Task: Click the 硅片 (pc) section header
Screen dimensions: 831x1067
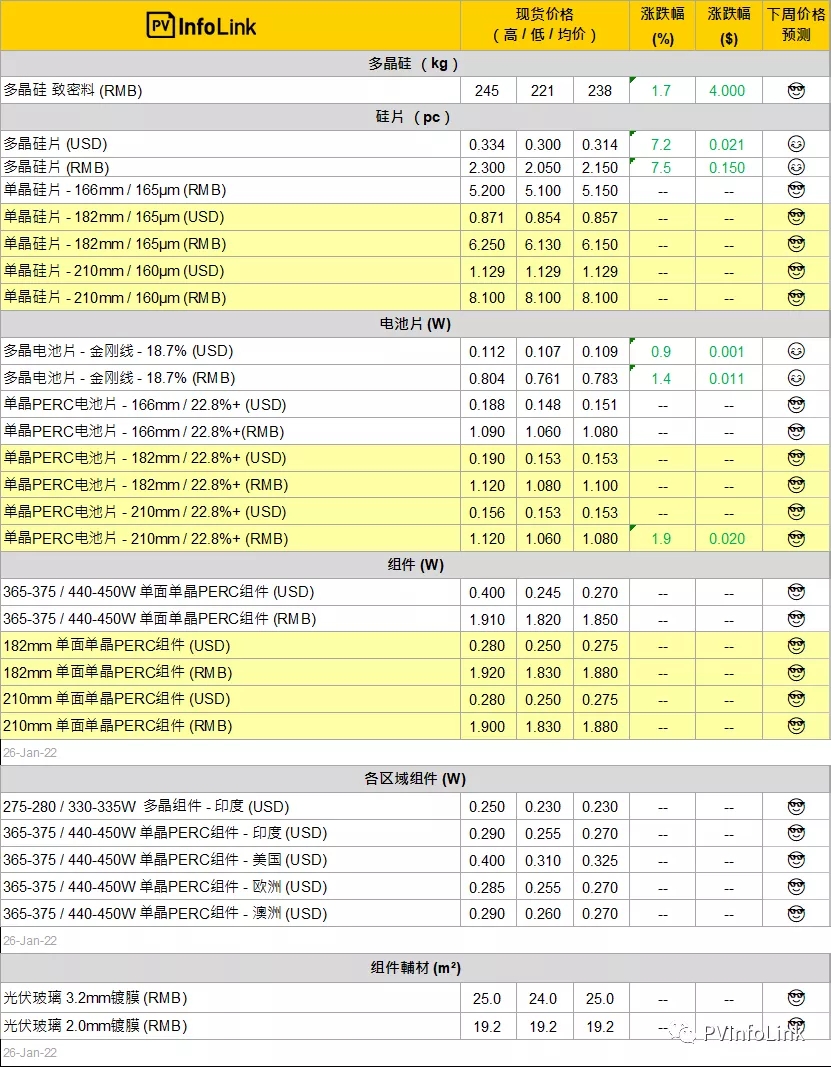Action: click(414, 117)
